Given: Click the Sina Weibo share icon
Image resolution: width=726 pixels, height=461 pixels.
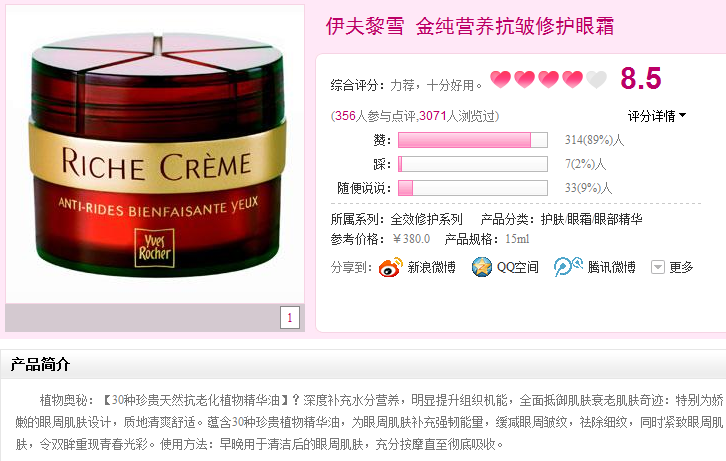Looking at the screenshot, I should pyautogui.click(x=390, y=268).
